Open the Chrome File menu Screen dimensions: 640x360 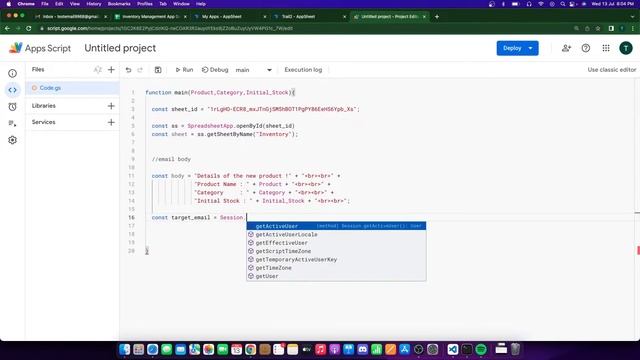45,4
